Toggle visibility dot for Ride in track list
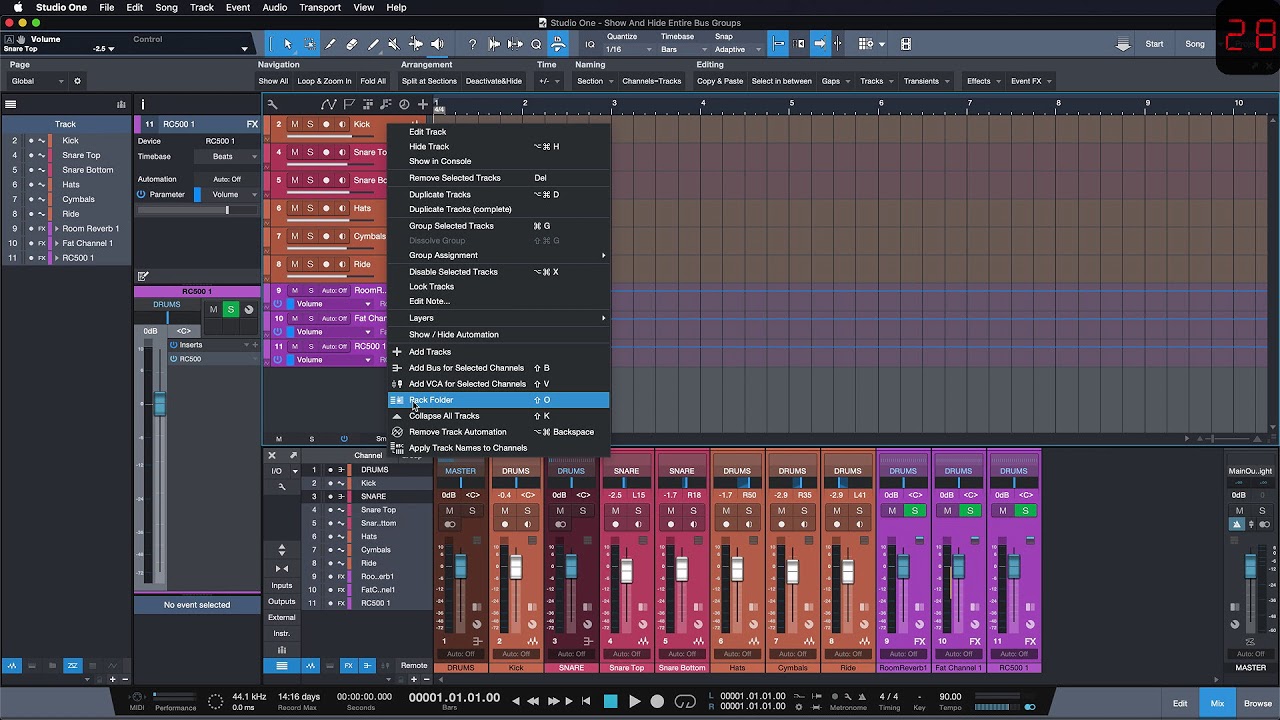 pos(30,214)
